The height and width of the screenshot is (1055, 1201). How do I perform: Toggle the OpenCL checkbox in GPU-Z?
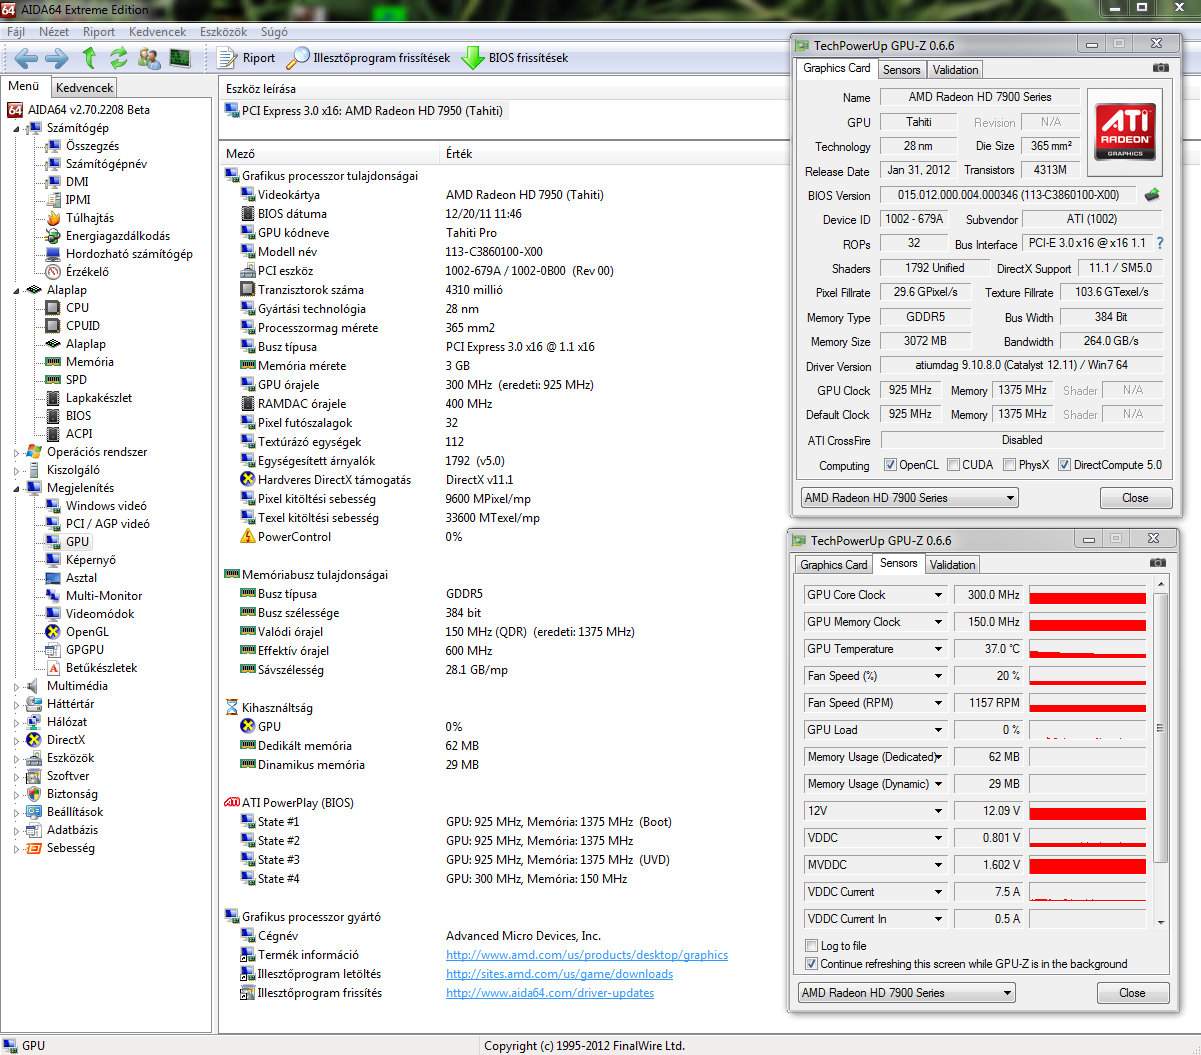pos(890,465)
